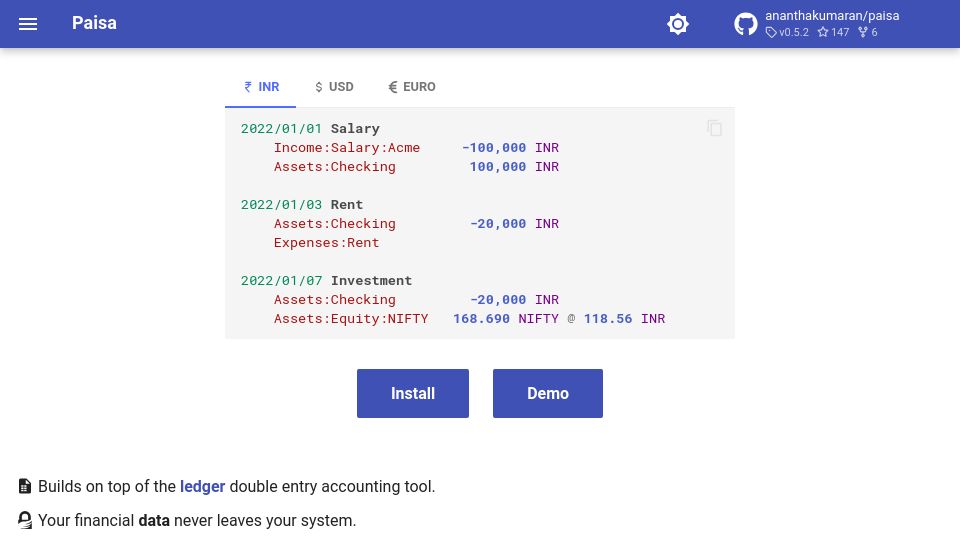The width and height of the screenshot is (960, 540).
Task: Switch to the USD tab
Action: [334, 87]
